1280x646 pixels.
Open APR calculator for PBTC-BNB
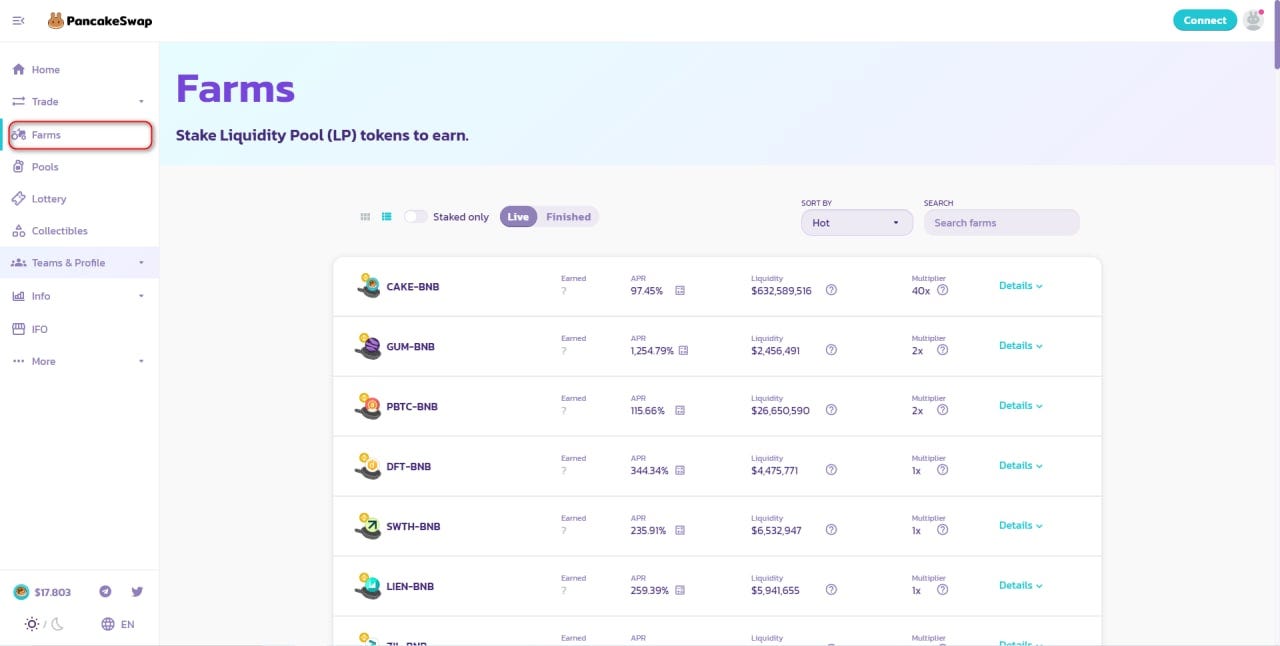click(x=680, y=411)
